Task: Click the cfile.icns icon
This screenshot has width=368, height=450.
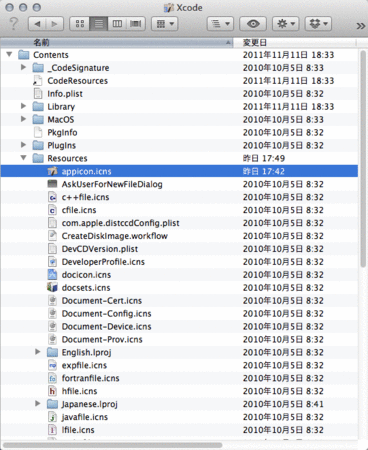Action: (52, 210)
